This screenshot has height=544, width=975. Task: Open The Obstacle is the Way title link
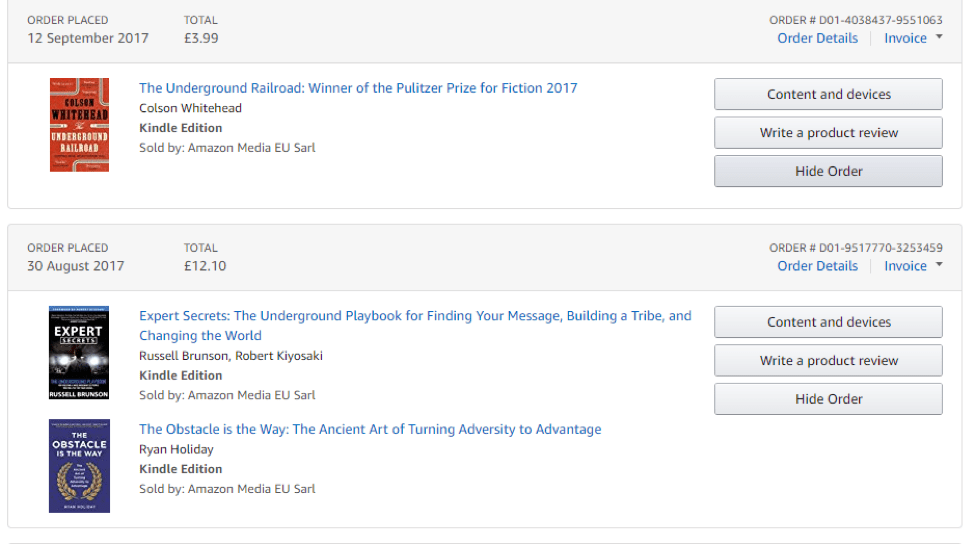(x=370, y=429)
